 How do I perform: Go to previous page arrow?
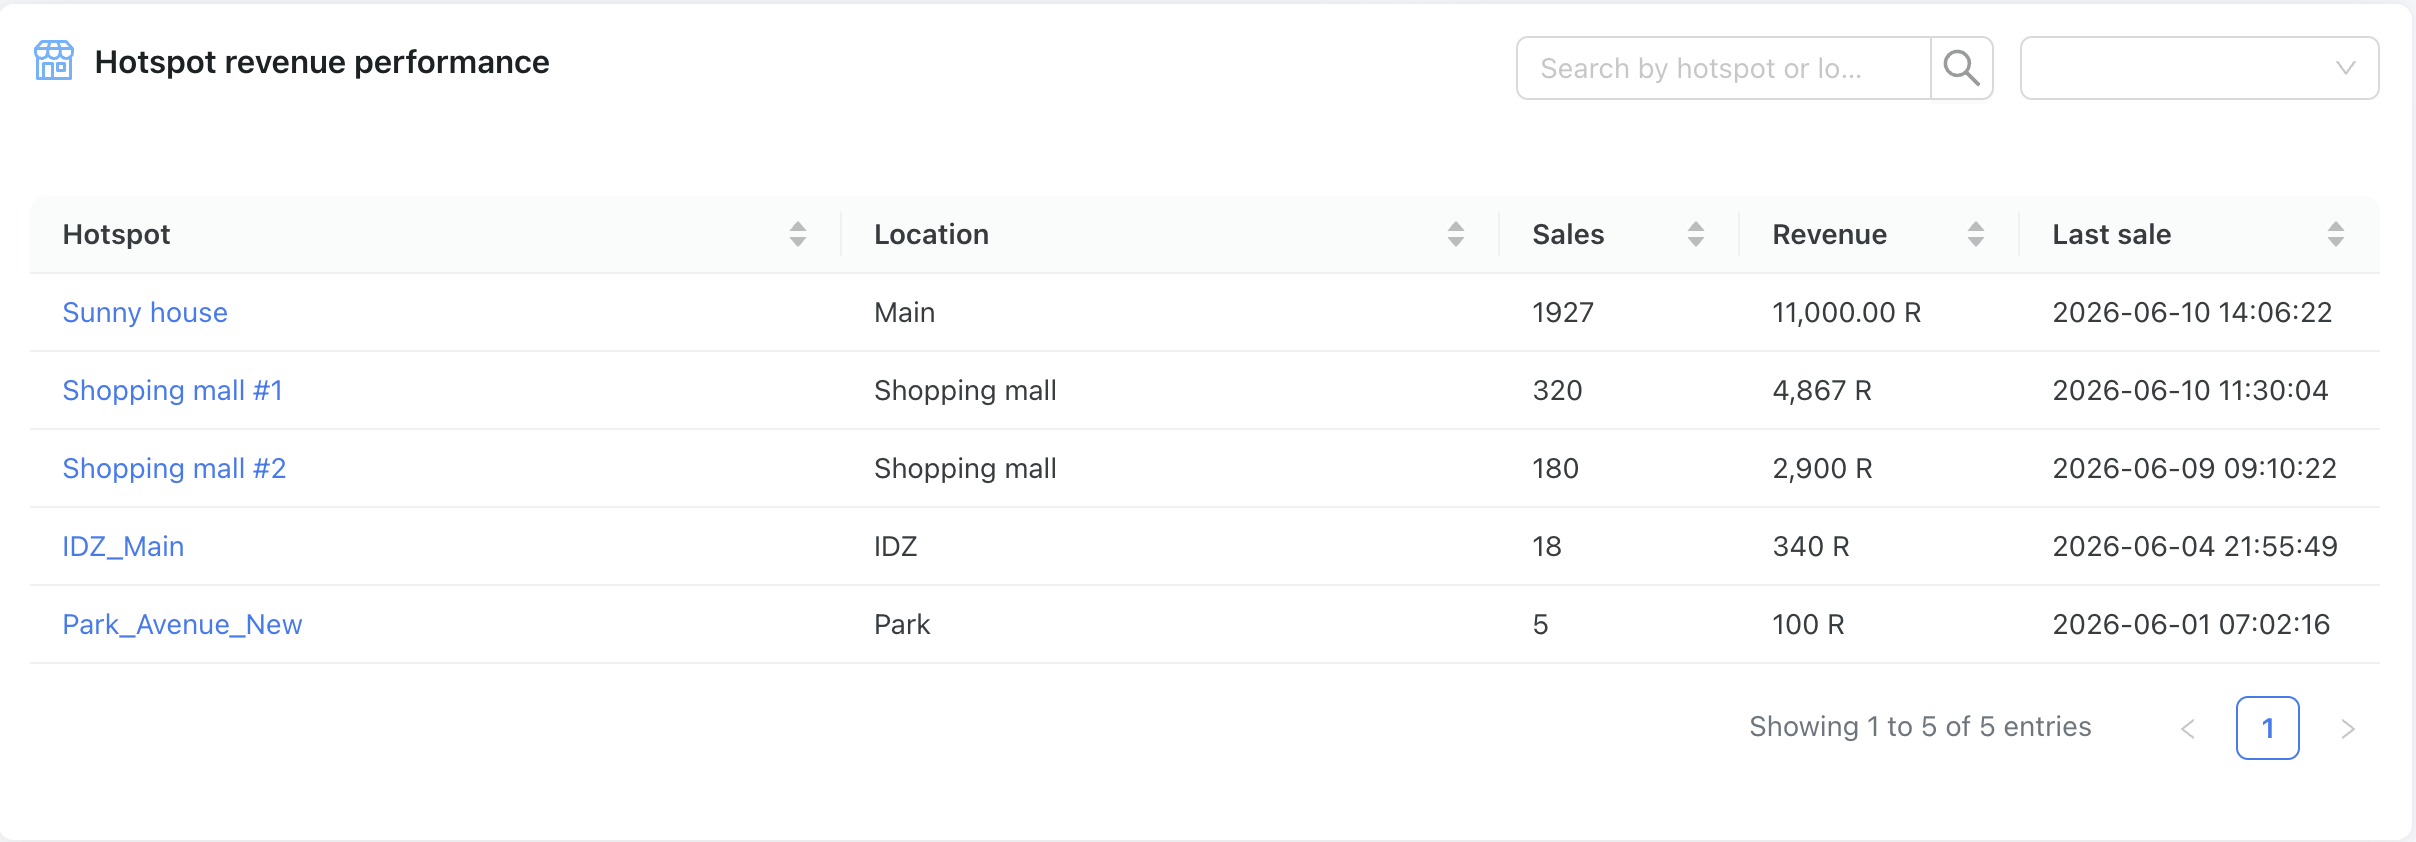2188,729
